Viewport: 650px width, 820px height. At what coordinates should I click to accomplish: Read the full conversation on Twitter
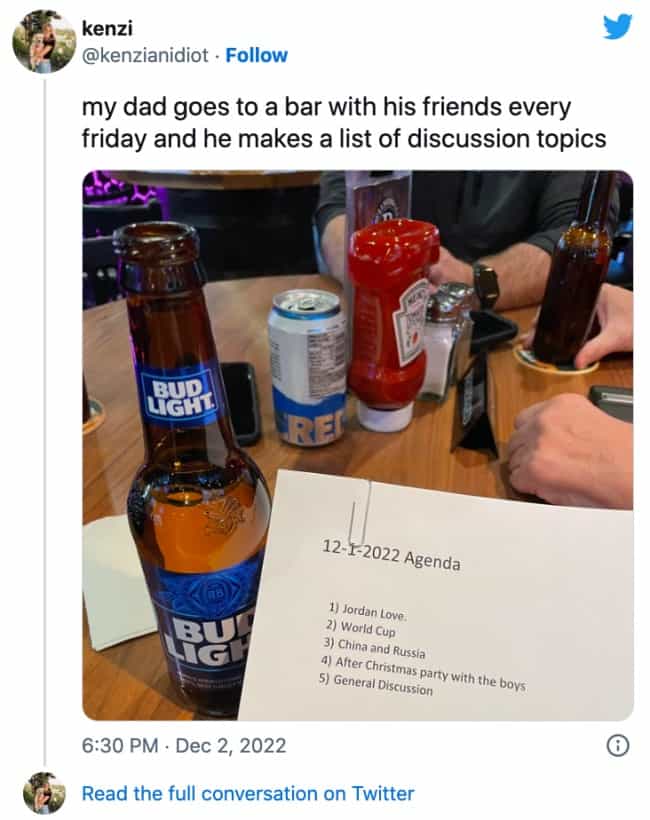tap(248, 793)
